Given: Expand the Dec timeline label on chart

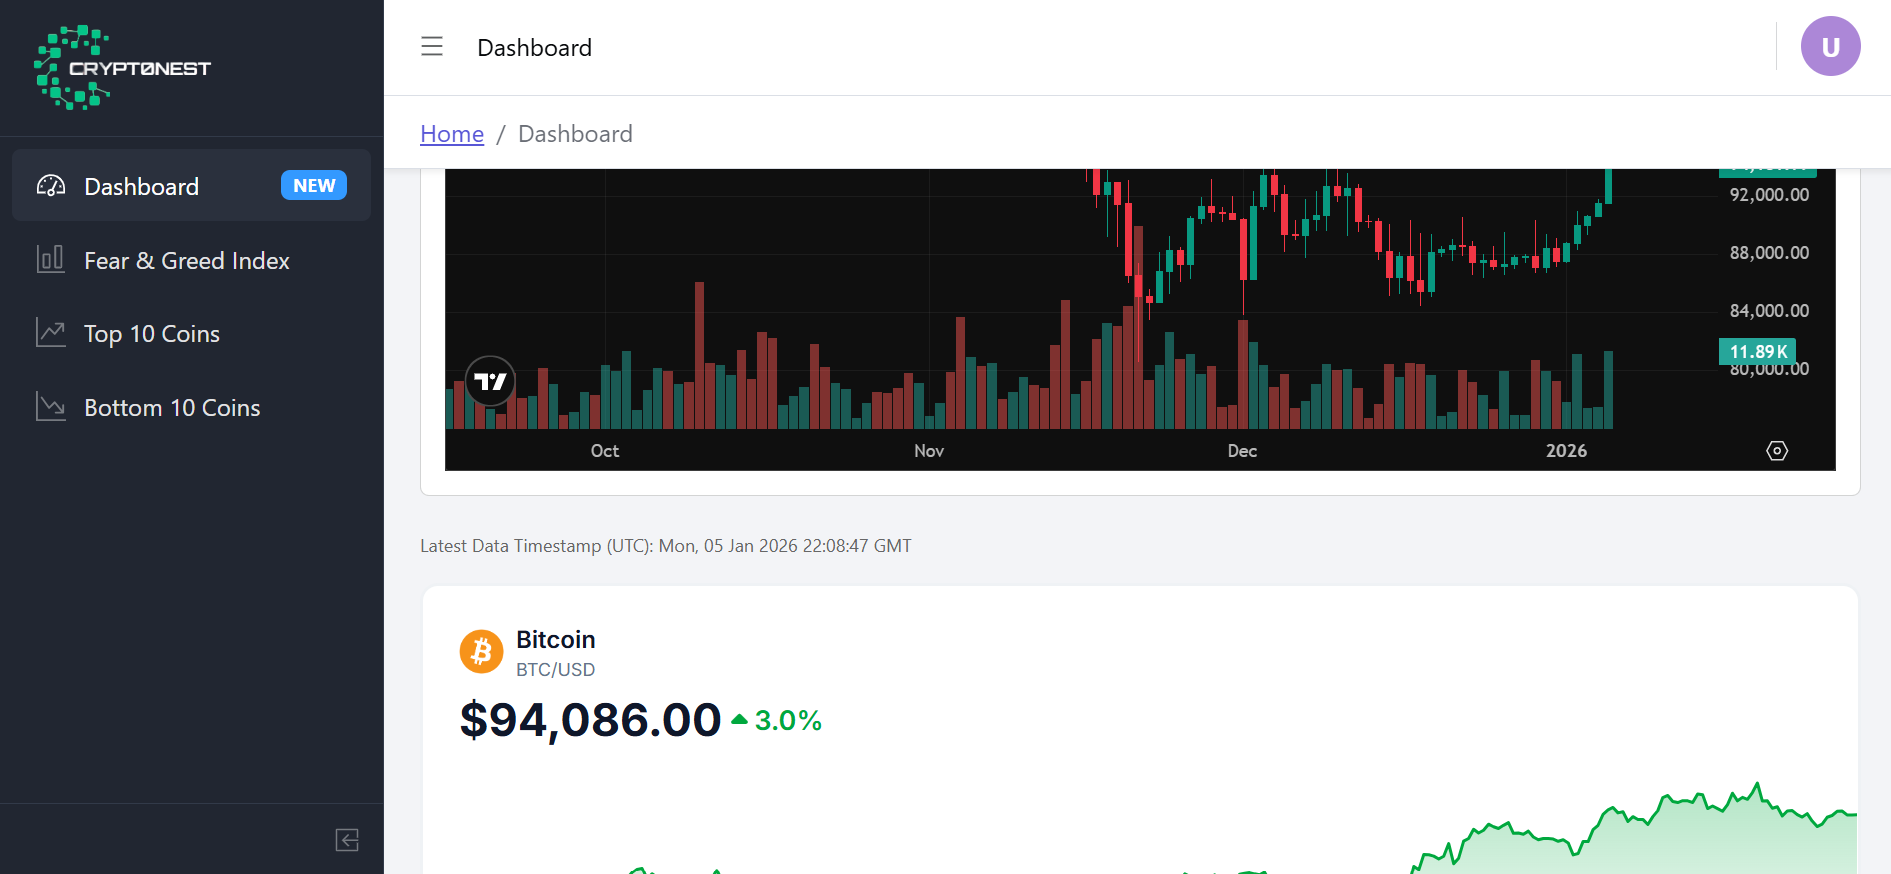Looking at the screenshot, I should [1241, 451].
